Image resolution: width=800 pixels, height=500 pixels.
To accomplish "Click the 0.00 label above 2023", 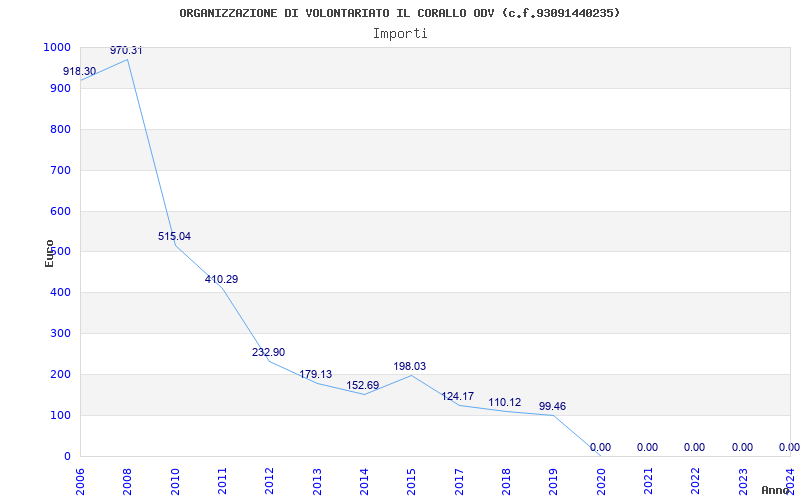I will point(742,447).
